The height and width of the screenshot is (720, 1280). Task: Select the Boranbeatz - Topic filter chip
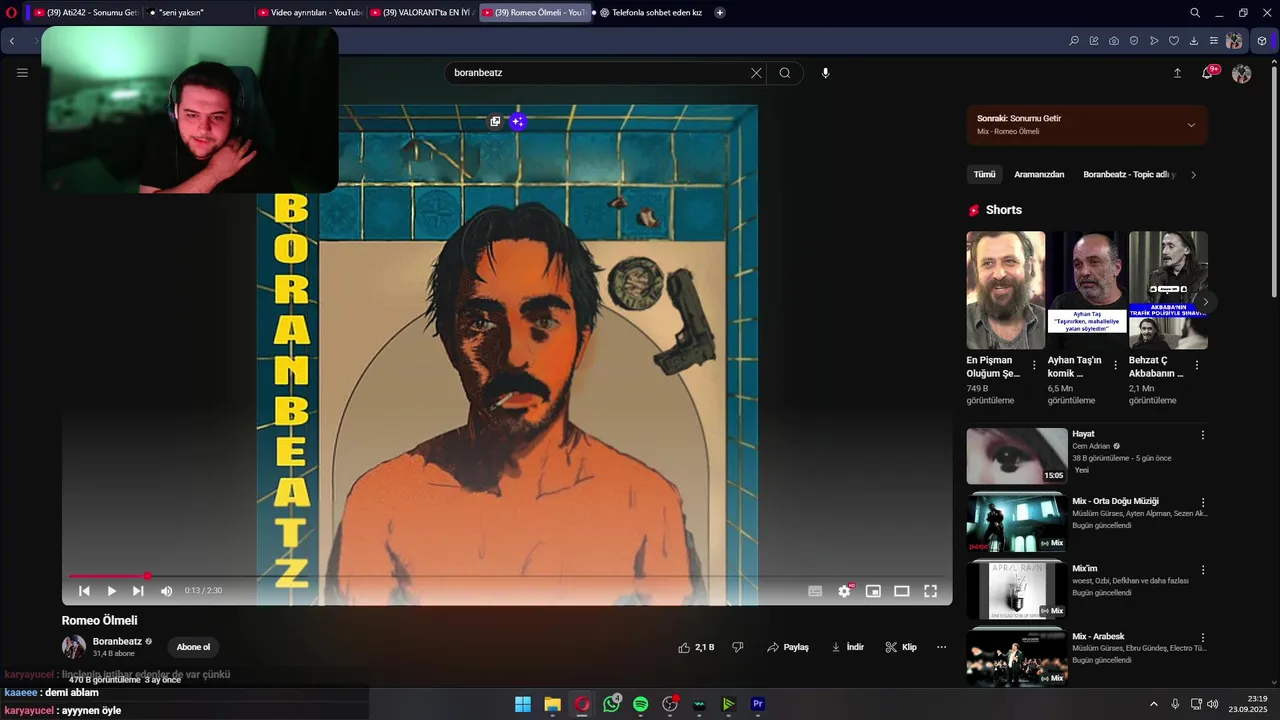[x=1128, y=174]
